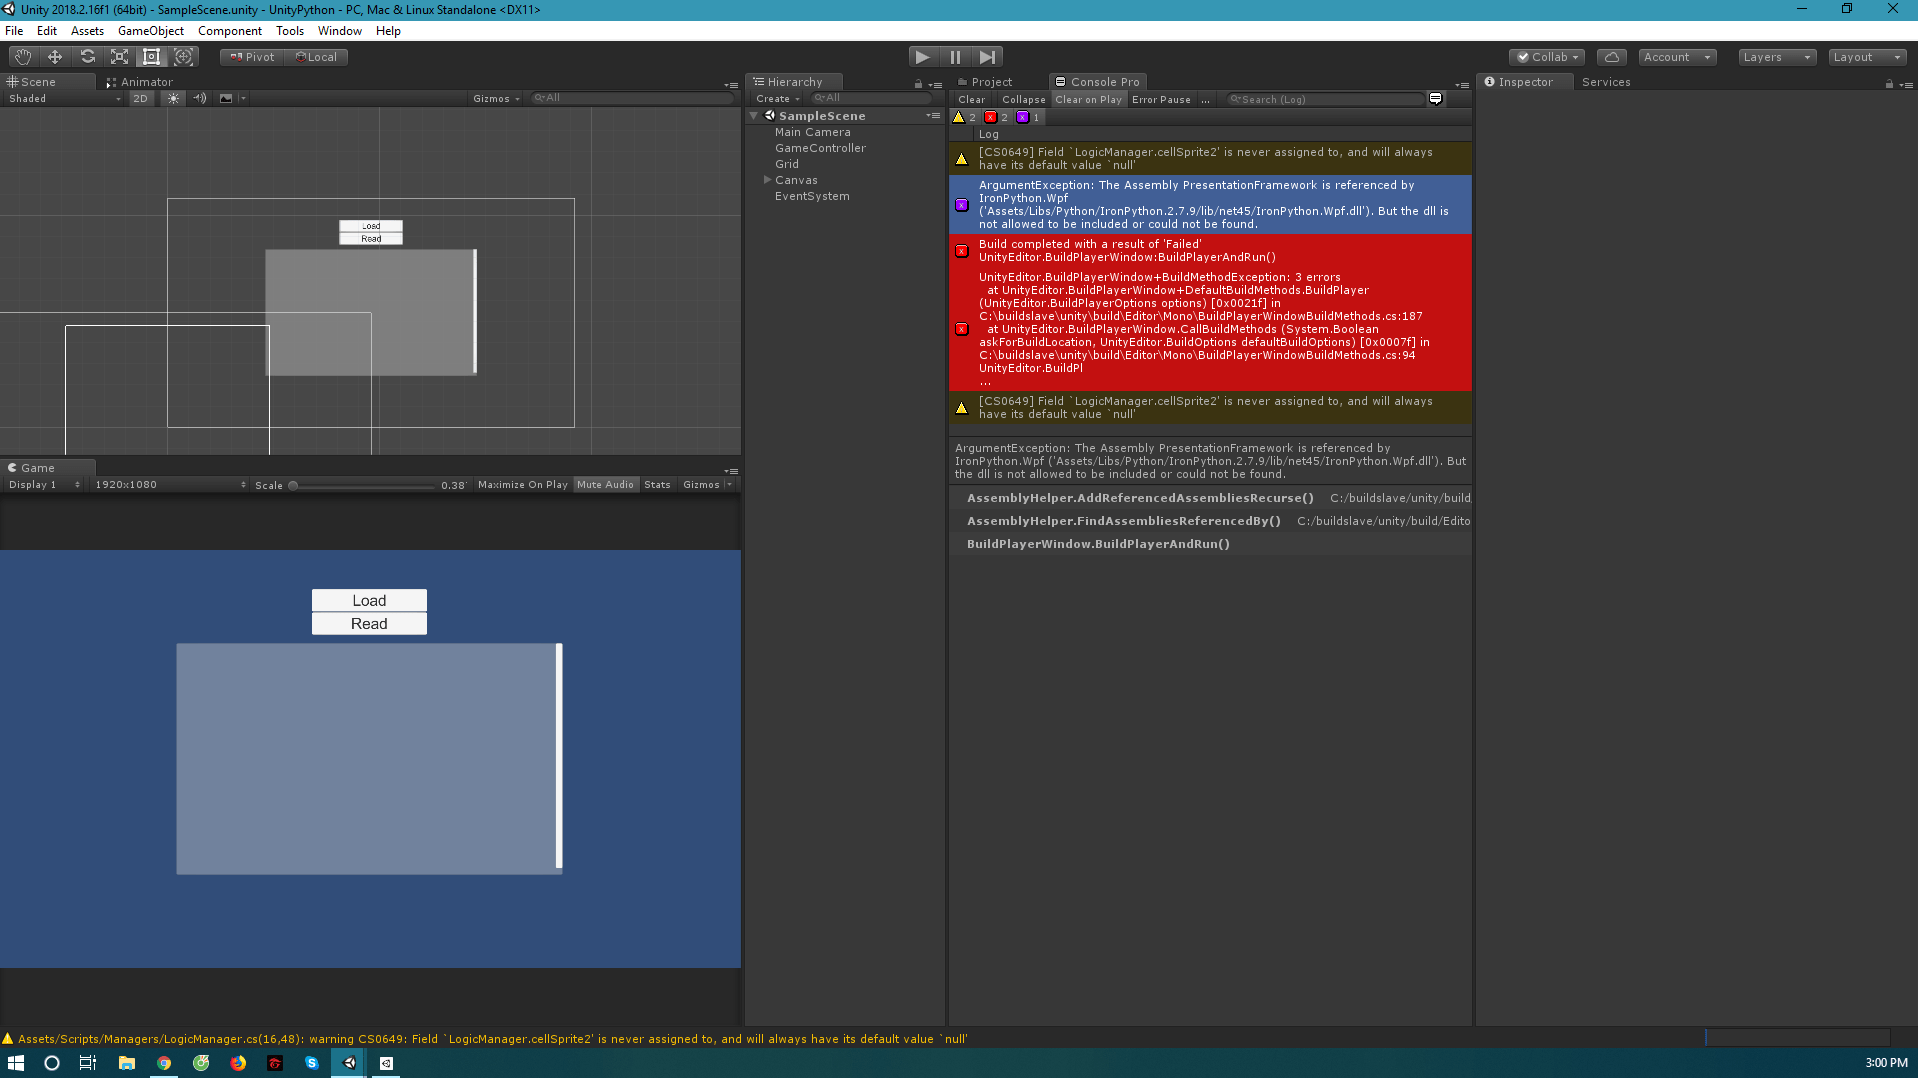
Task: Toggle Mute Audio in the Game view
Action: tap(605, 484)
